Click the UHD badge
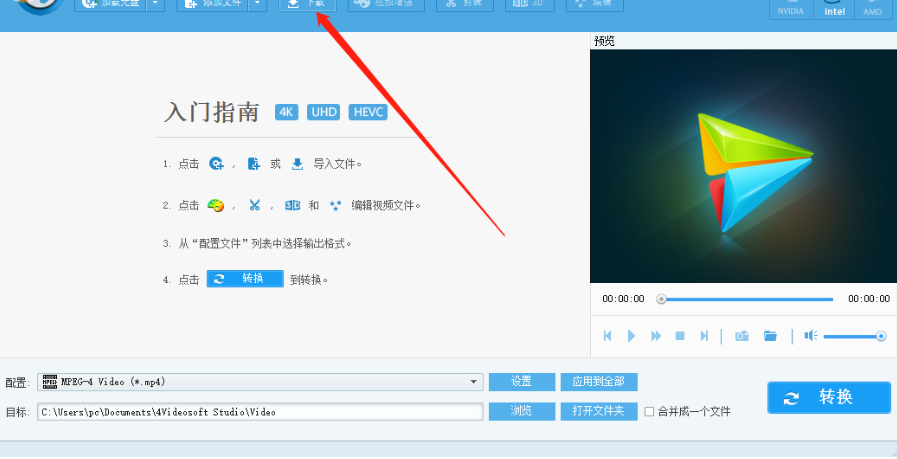The height and width of the screenshot is (459, 897). coord(324,112)
